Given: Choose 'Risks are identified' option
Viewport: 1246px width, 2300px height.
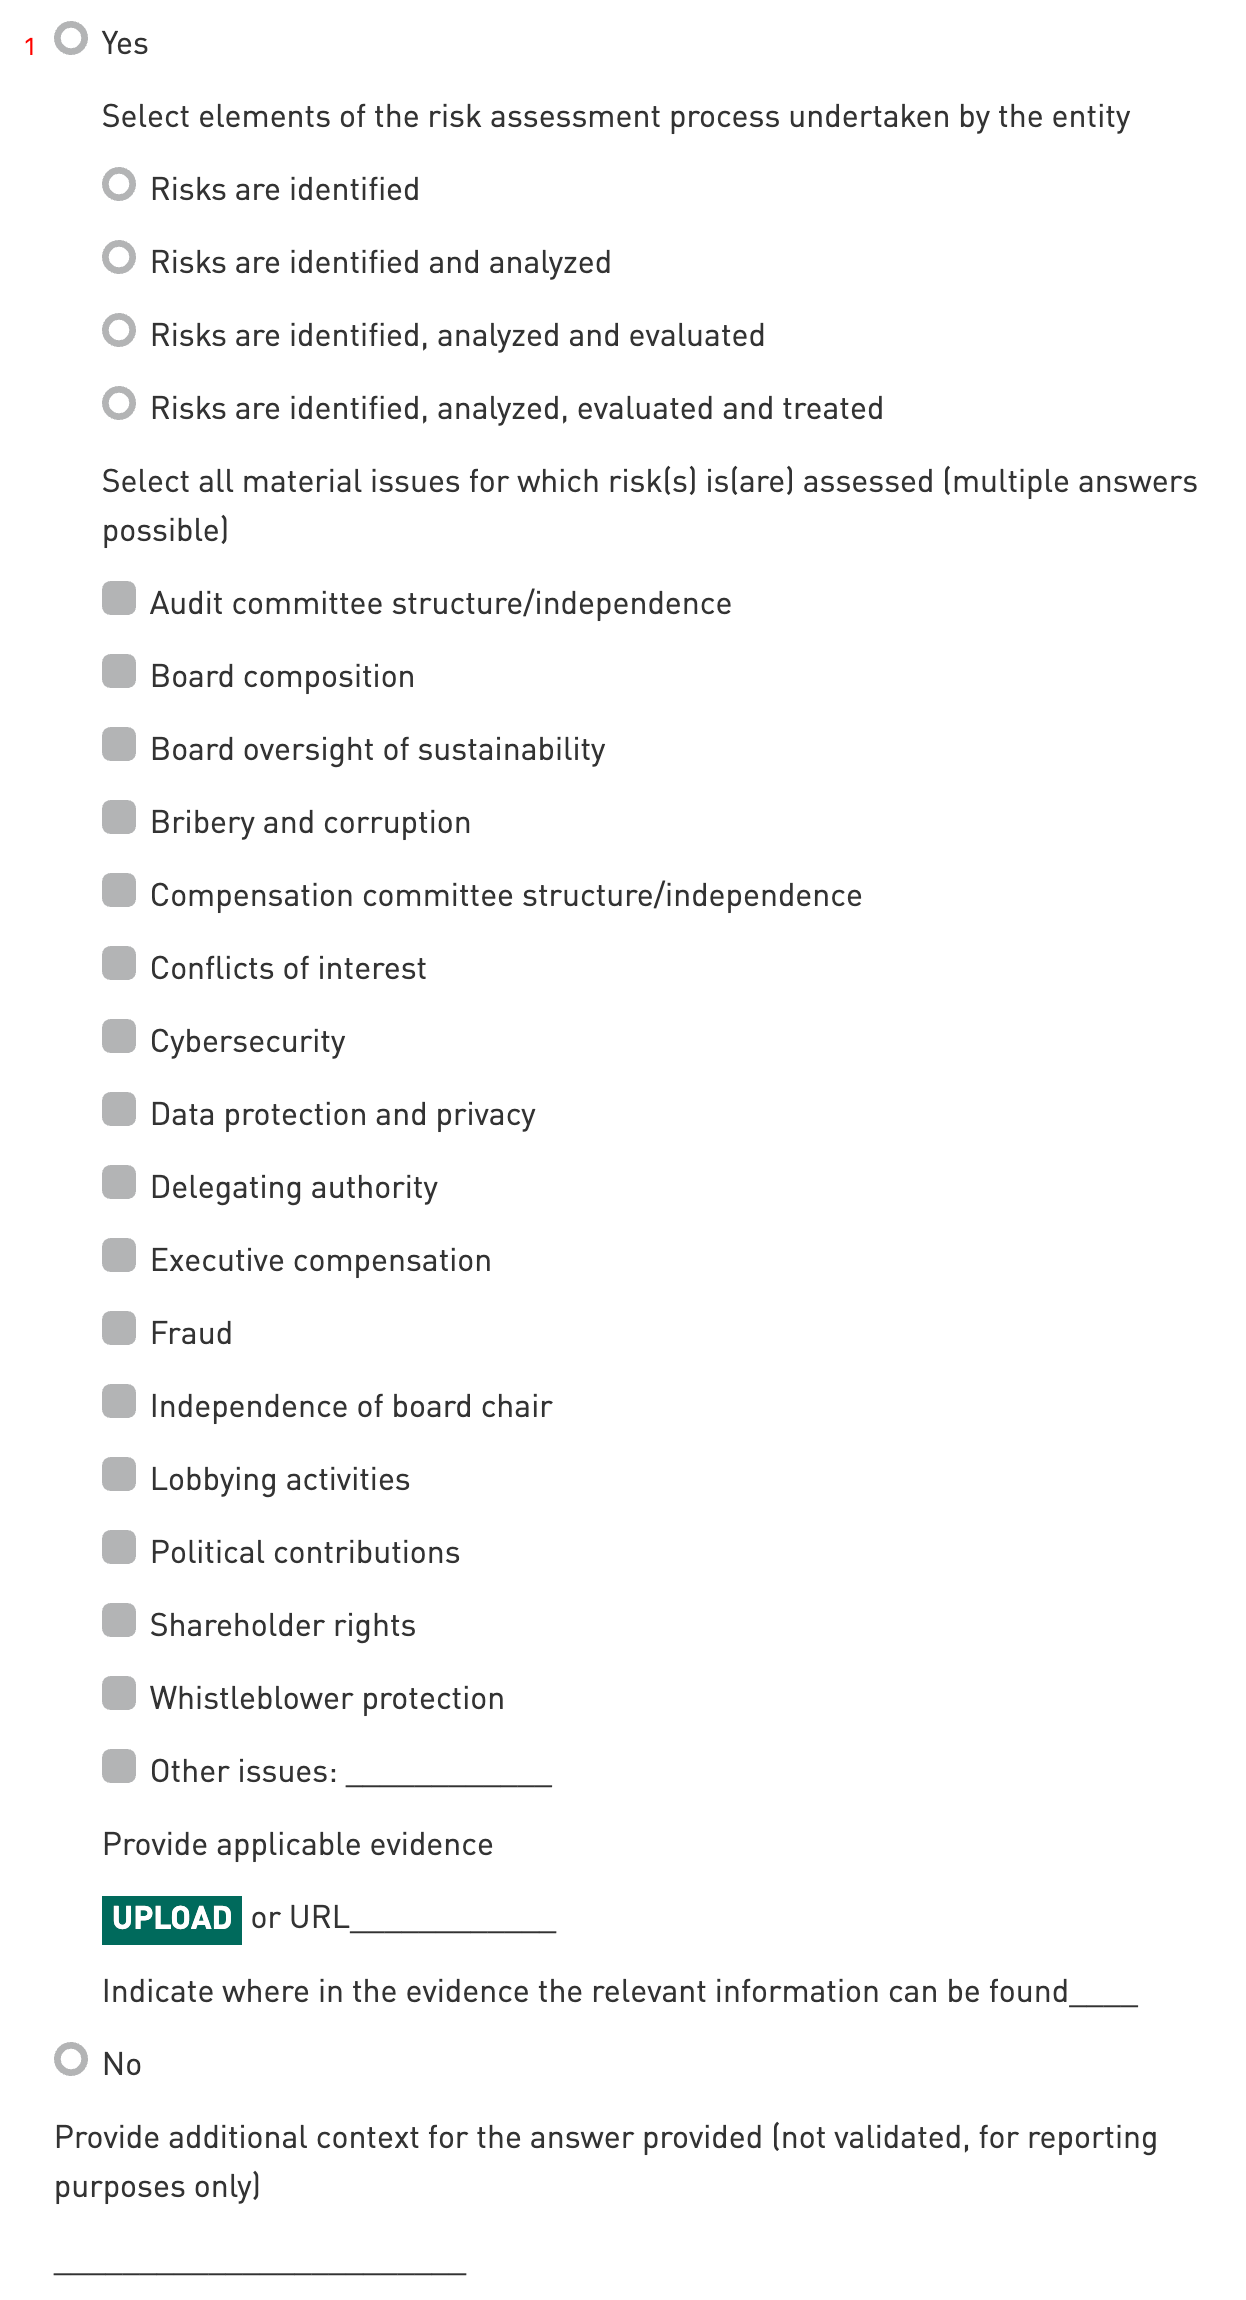Looking at the screenshot, I should pyautogui.click(x=119, y=185).
